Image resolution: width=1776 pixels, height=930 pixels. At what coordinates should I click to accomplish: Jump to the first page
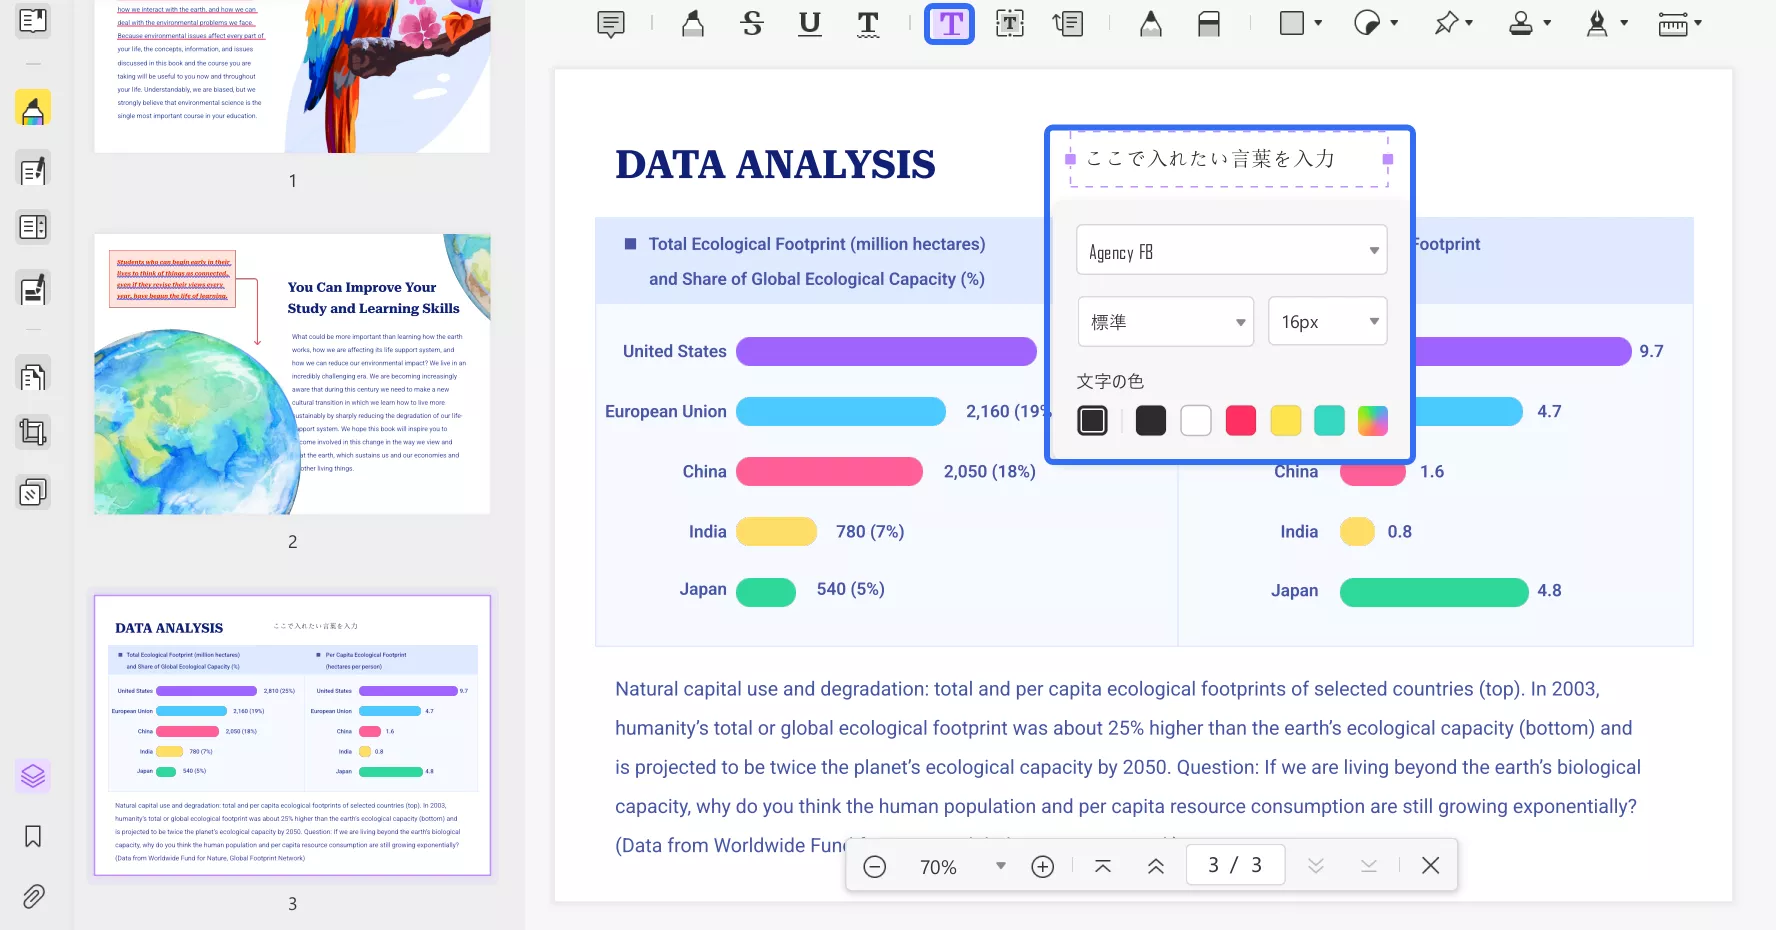click(x=1103, y=867)
